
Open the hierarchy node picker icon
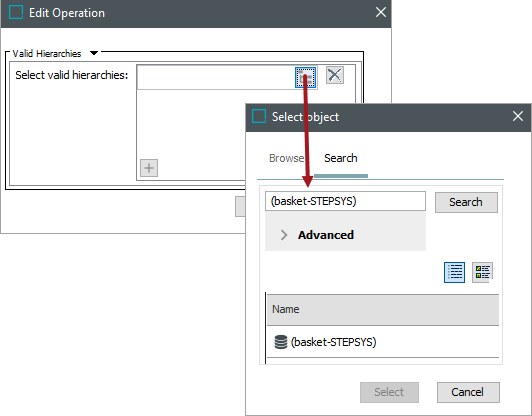click(x=305, y=77)
